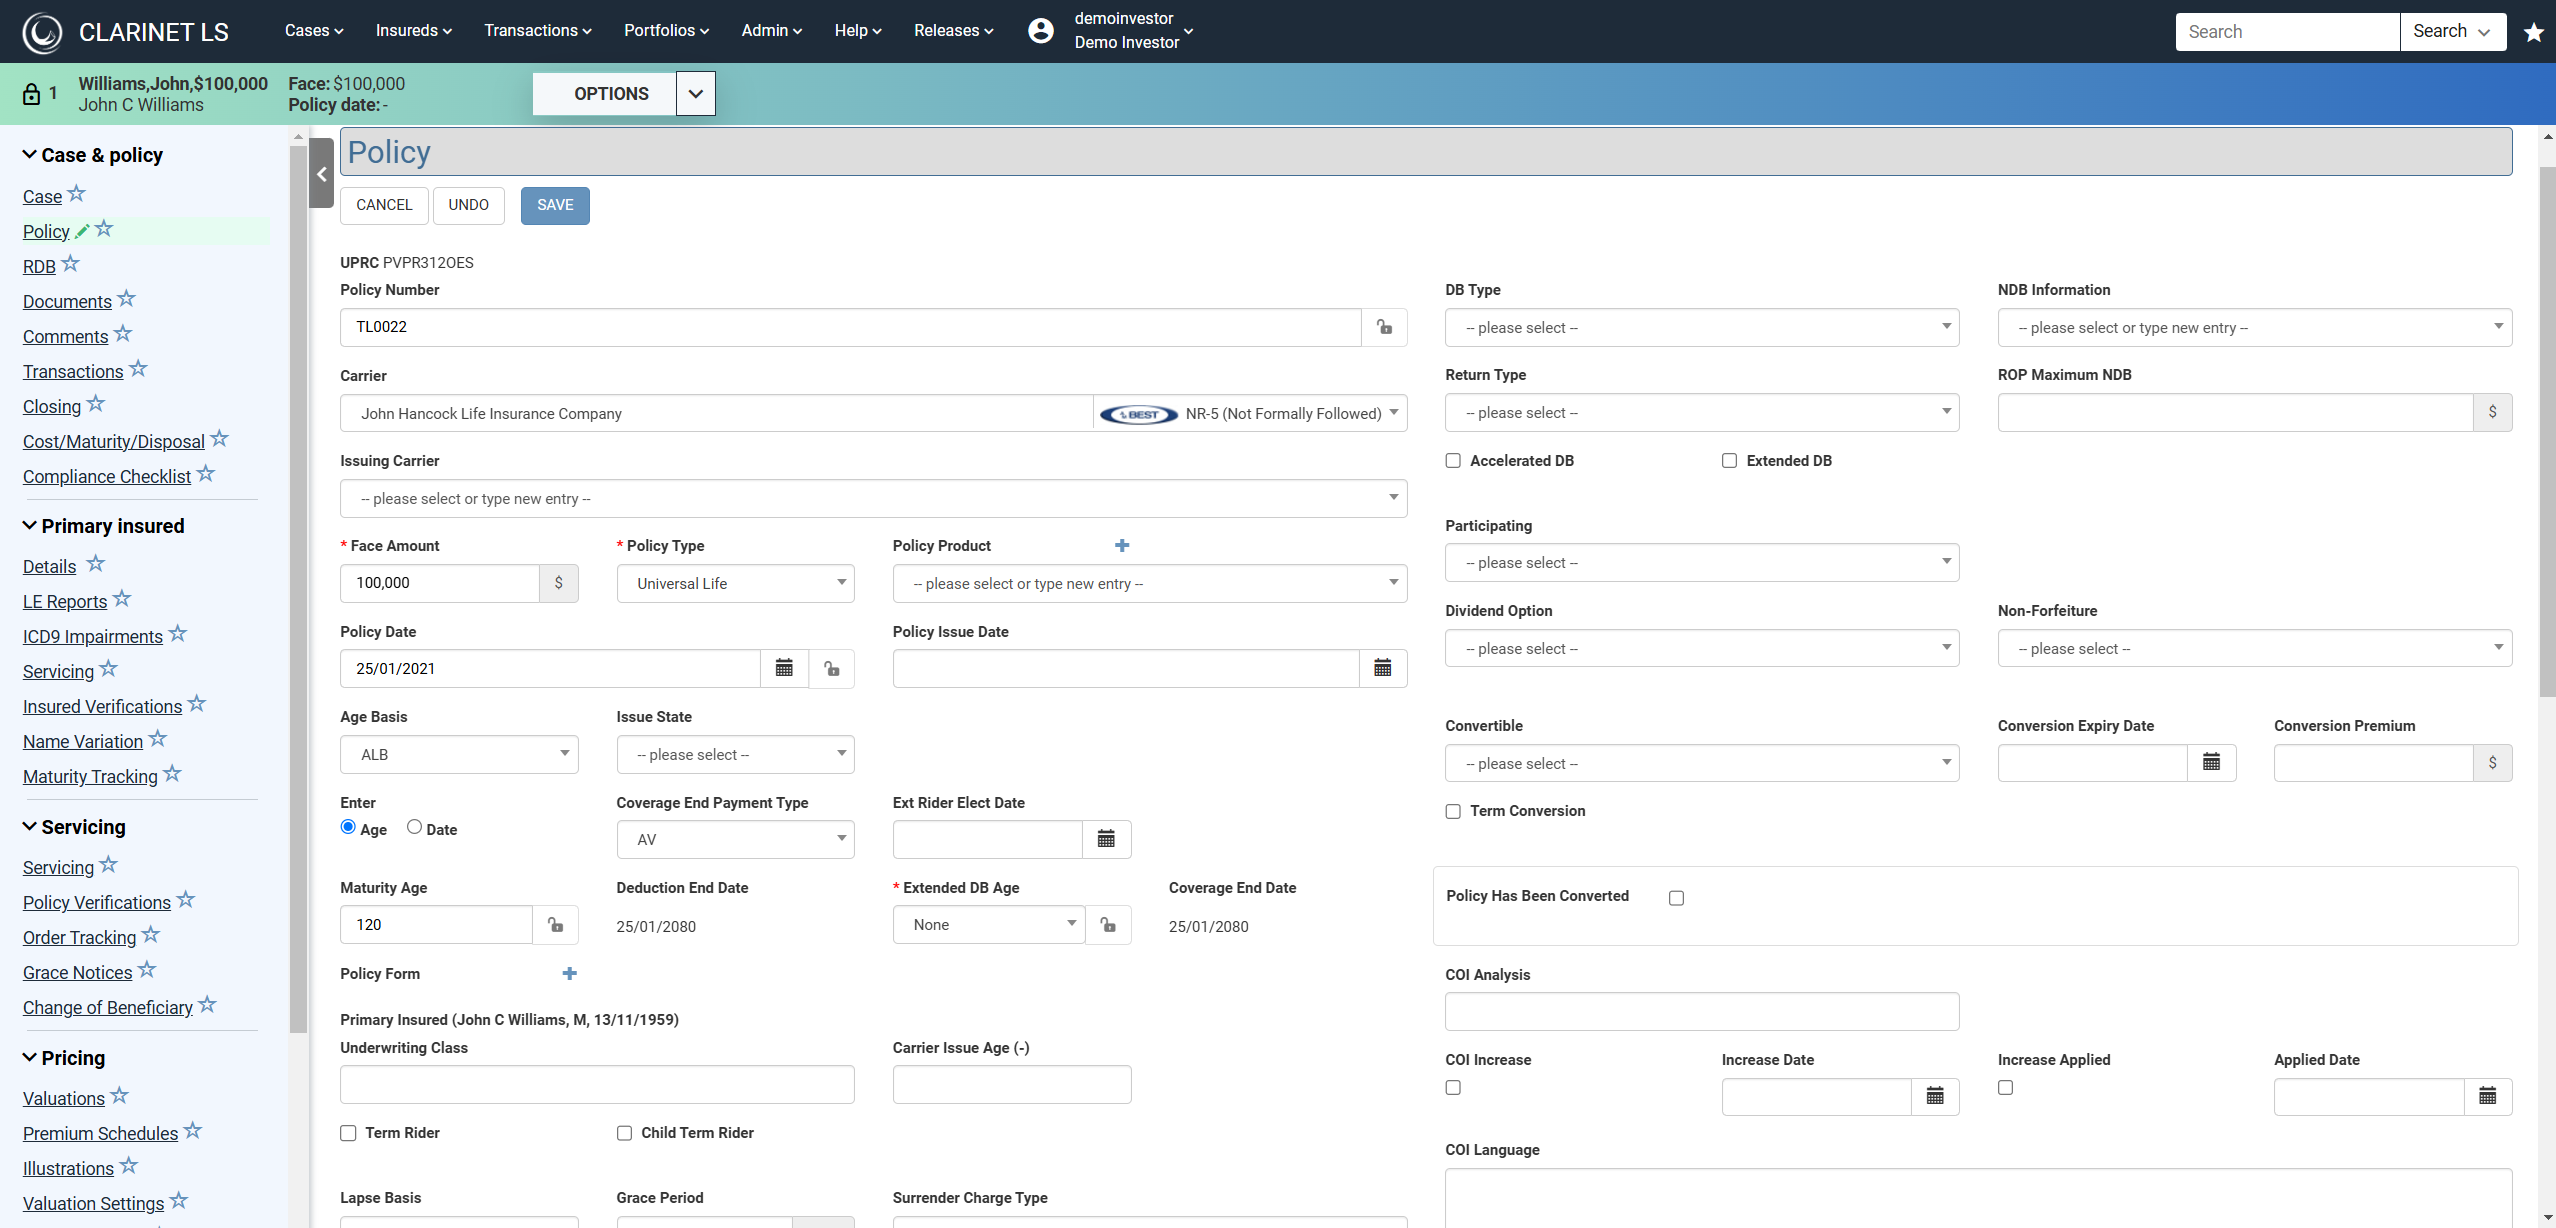The width and height of the screenshot is (2556, 1228).
Task: Toggle lock icon beside Extended DB Age
Action: pyautogui.click(x=1108, y=925)
